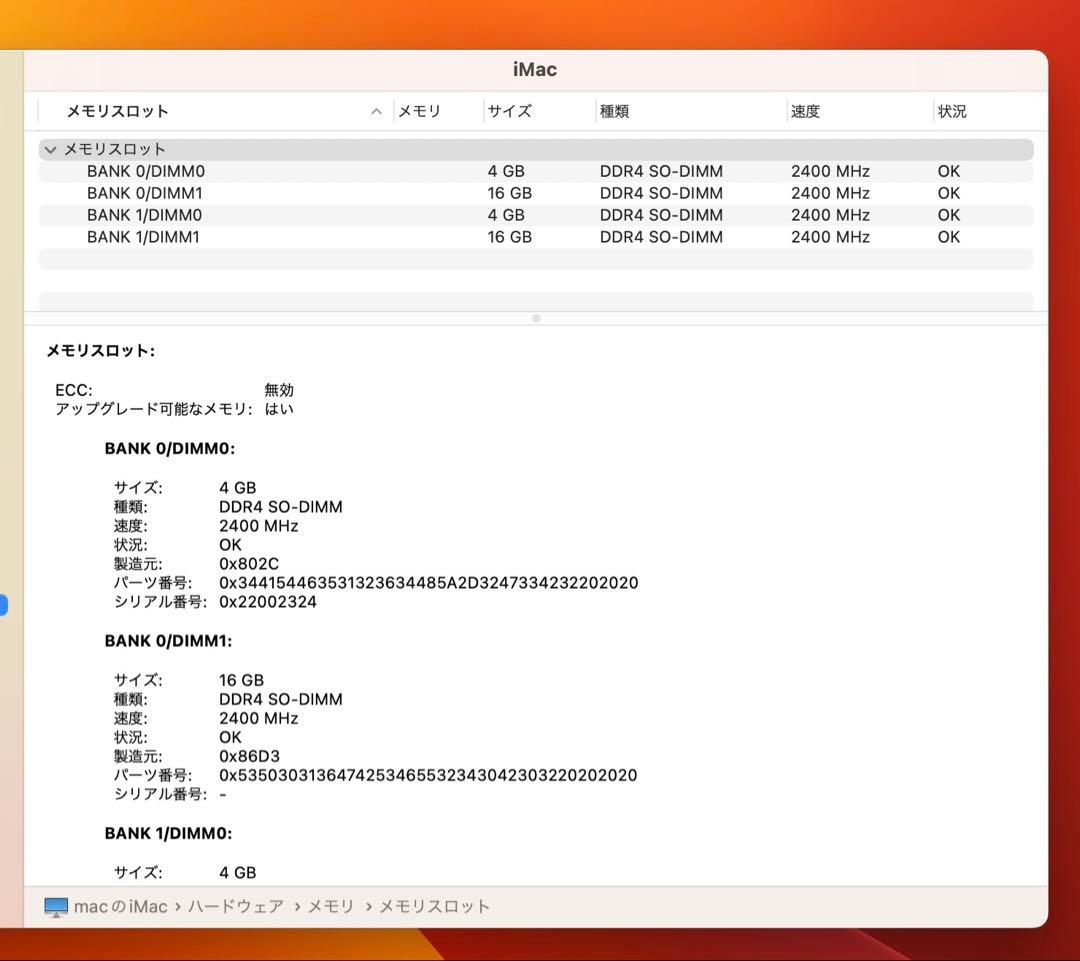Open the ハードウェア breadcrumb link

[x=237, y=905]
